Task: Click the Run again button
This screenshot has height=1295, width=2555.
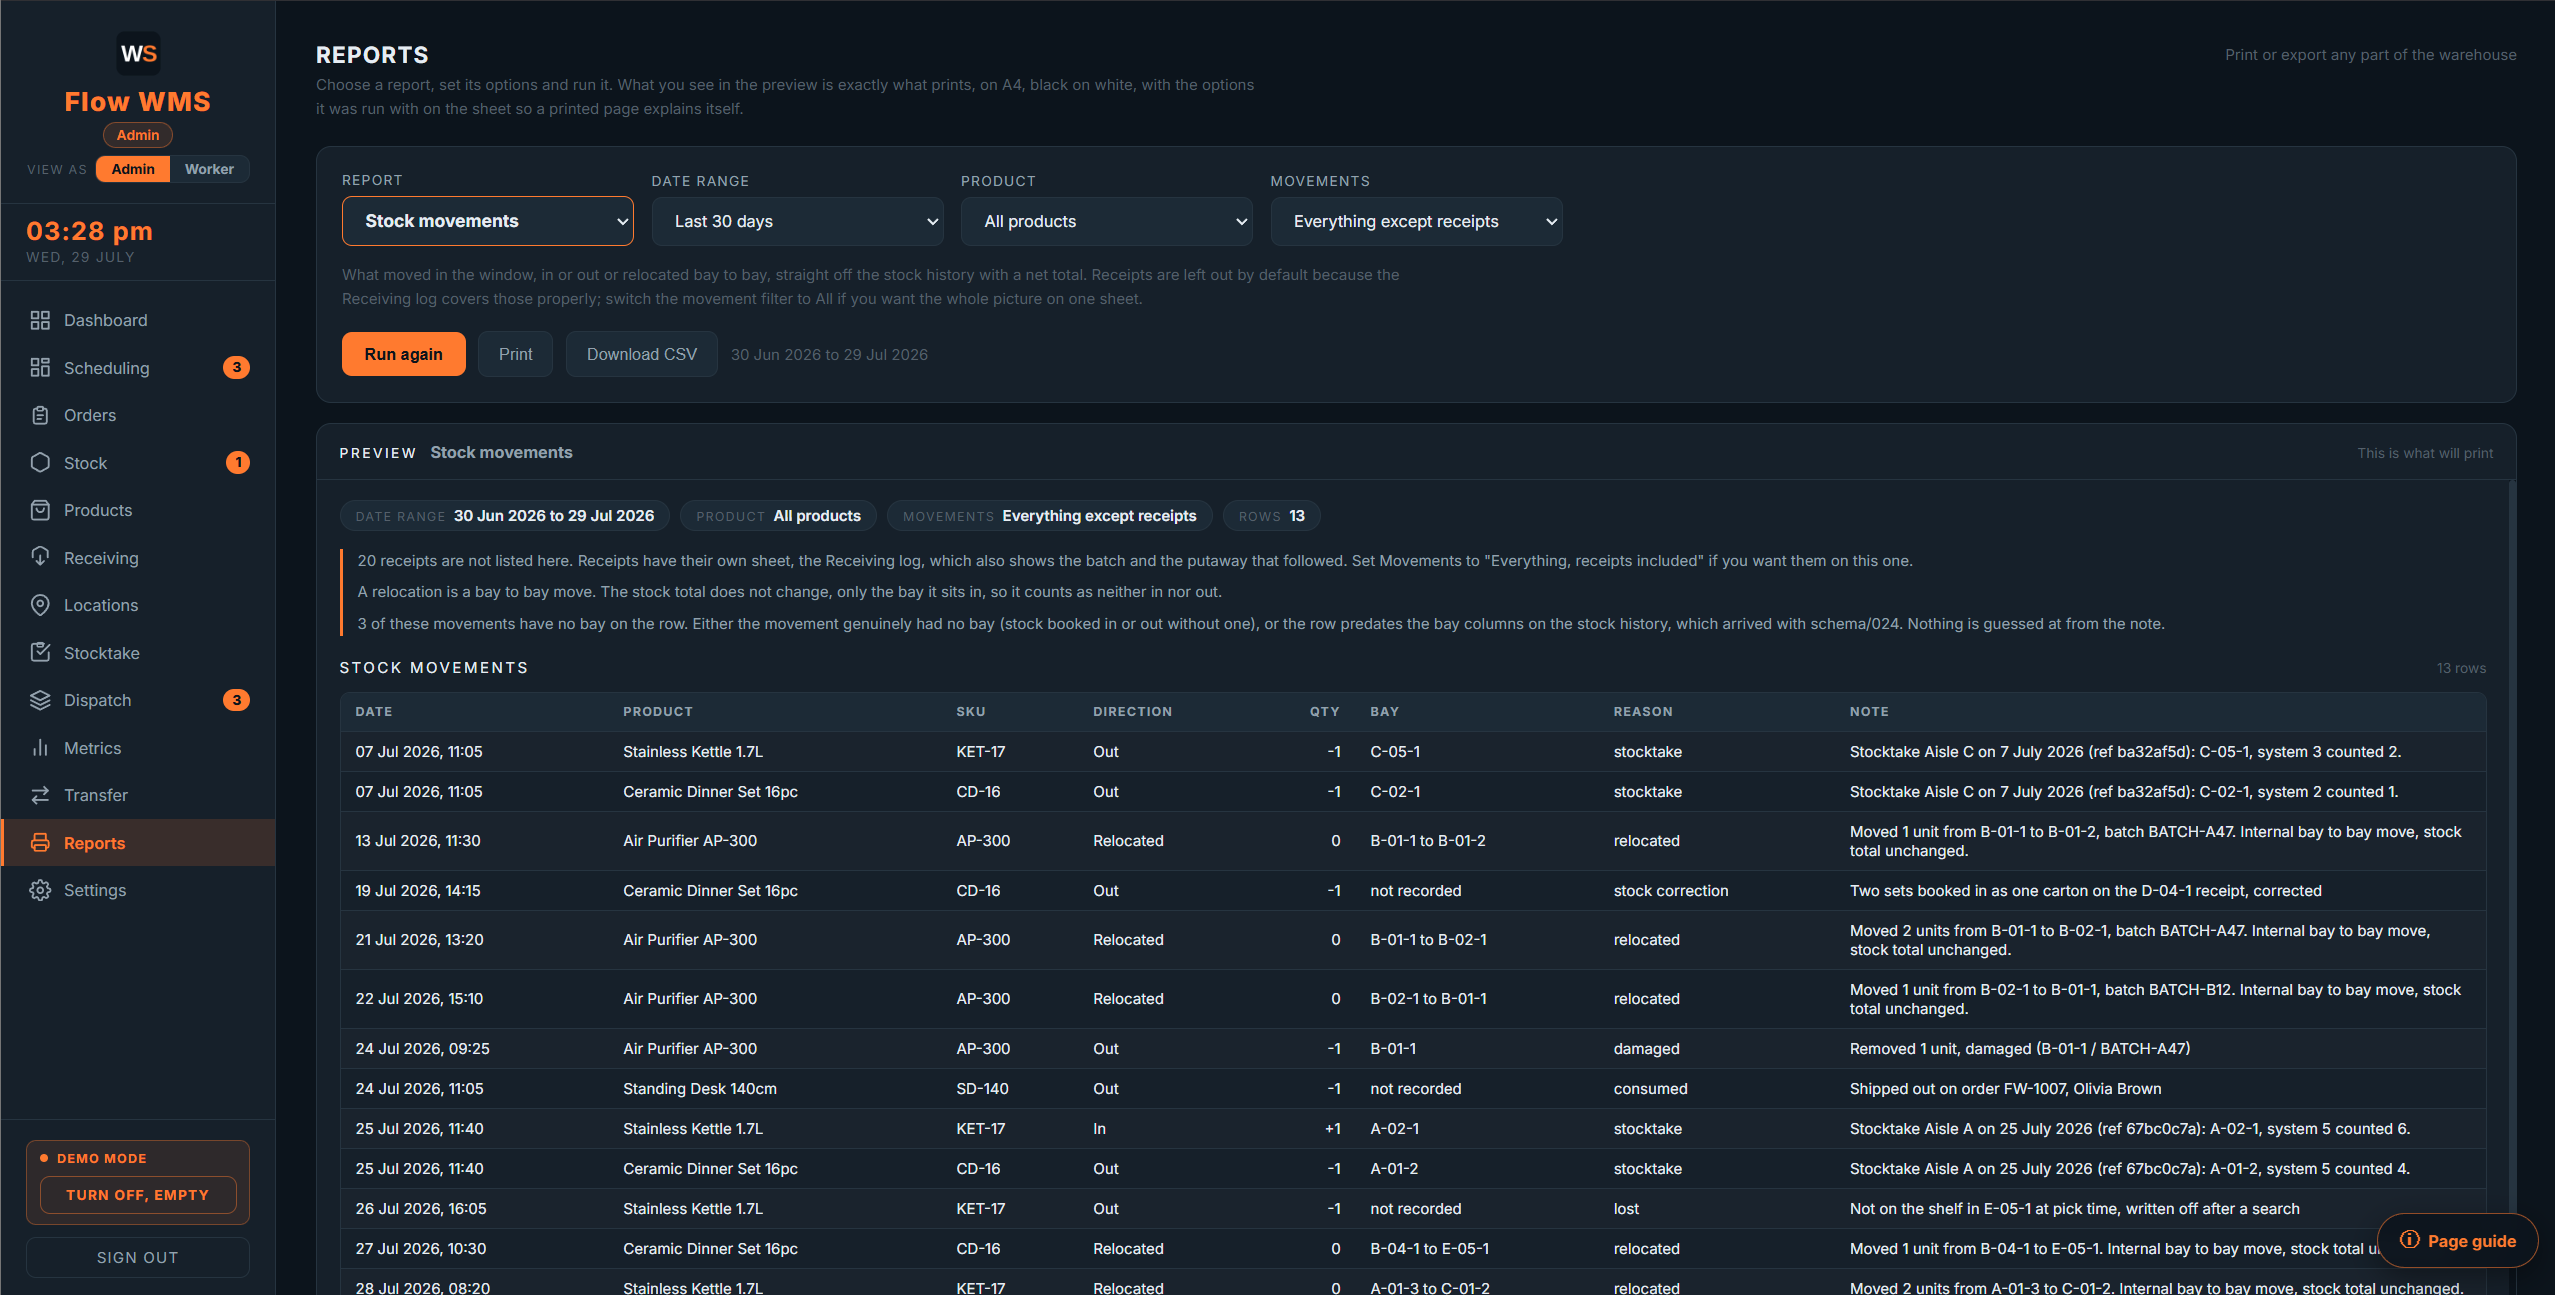Action: [x=404, y=354]
